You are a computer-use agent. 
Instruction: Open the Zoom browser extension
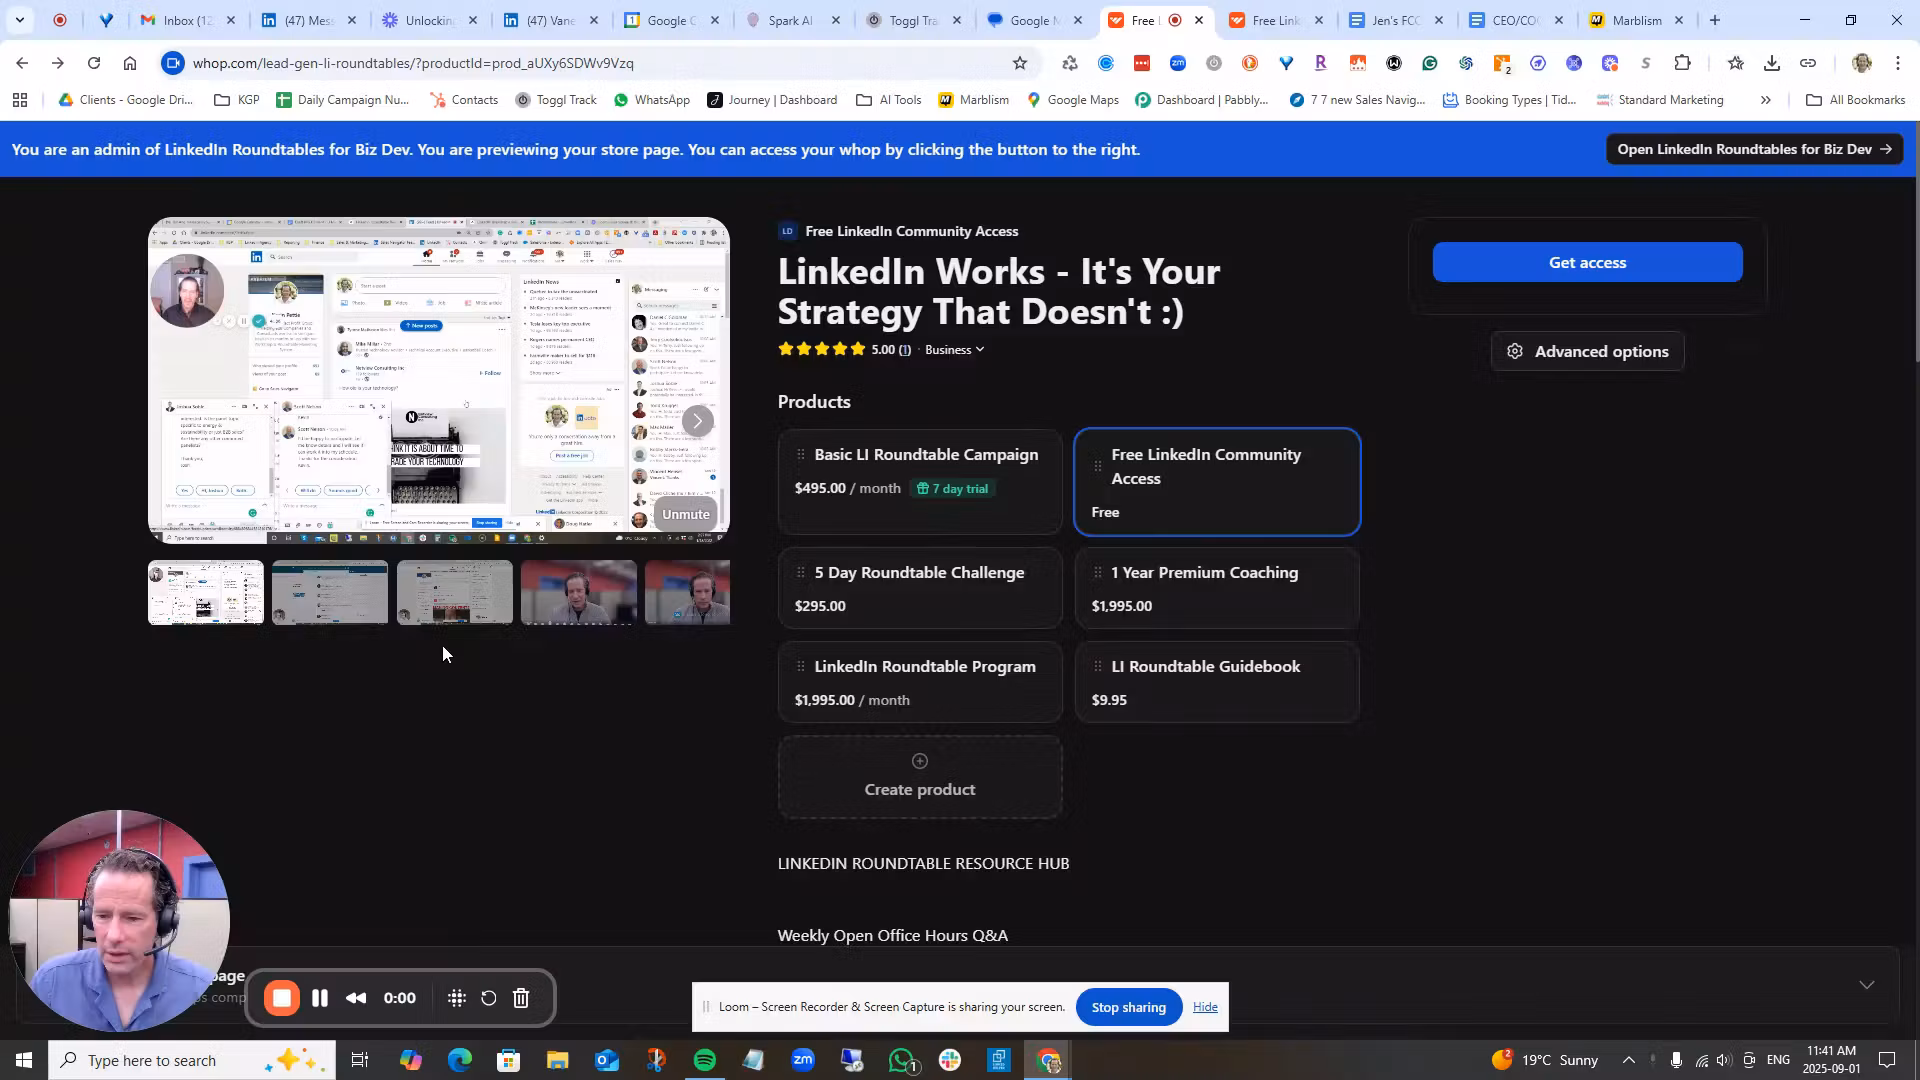click(x=1178, y=62)
